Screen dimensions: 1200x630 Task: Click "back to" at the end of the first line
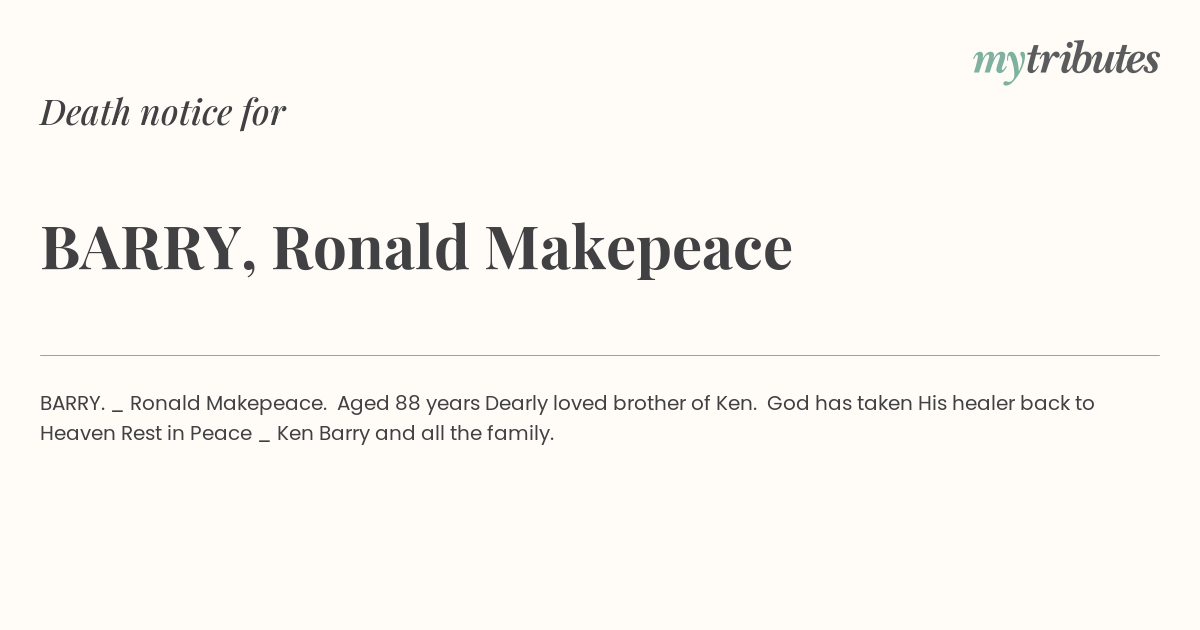click(1062, 403)
